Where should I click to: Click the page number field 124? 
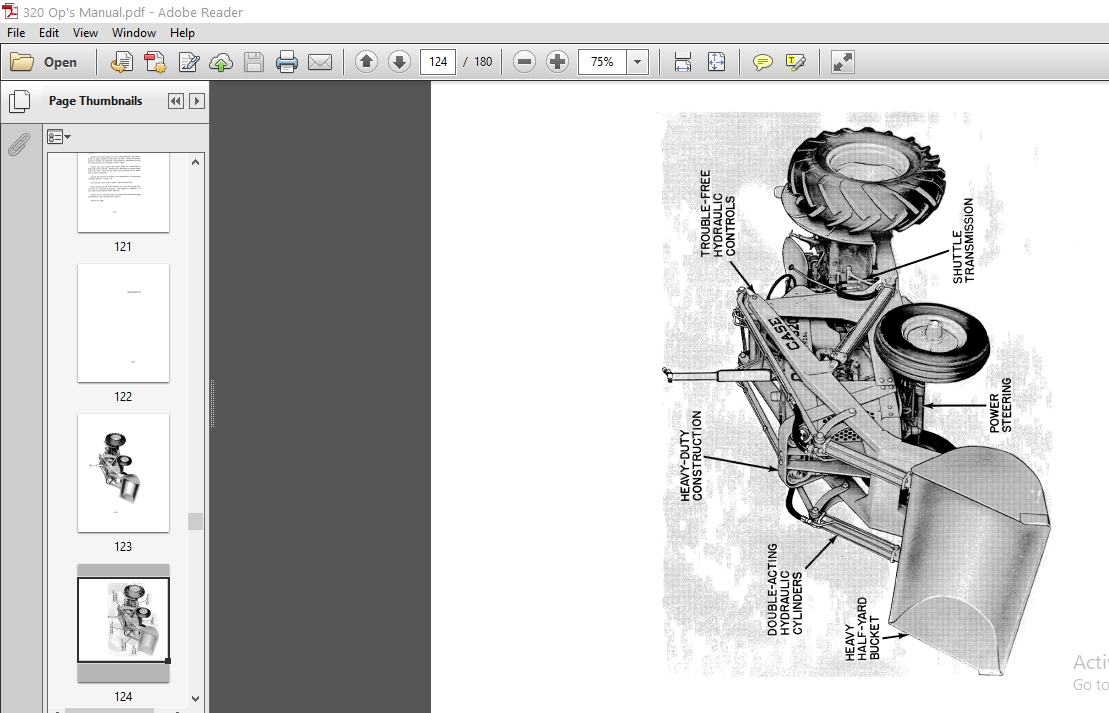pos(438,62)
